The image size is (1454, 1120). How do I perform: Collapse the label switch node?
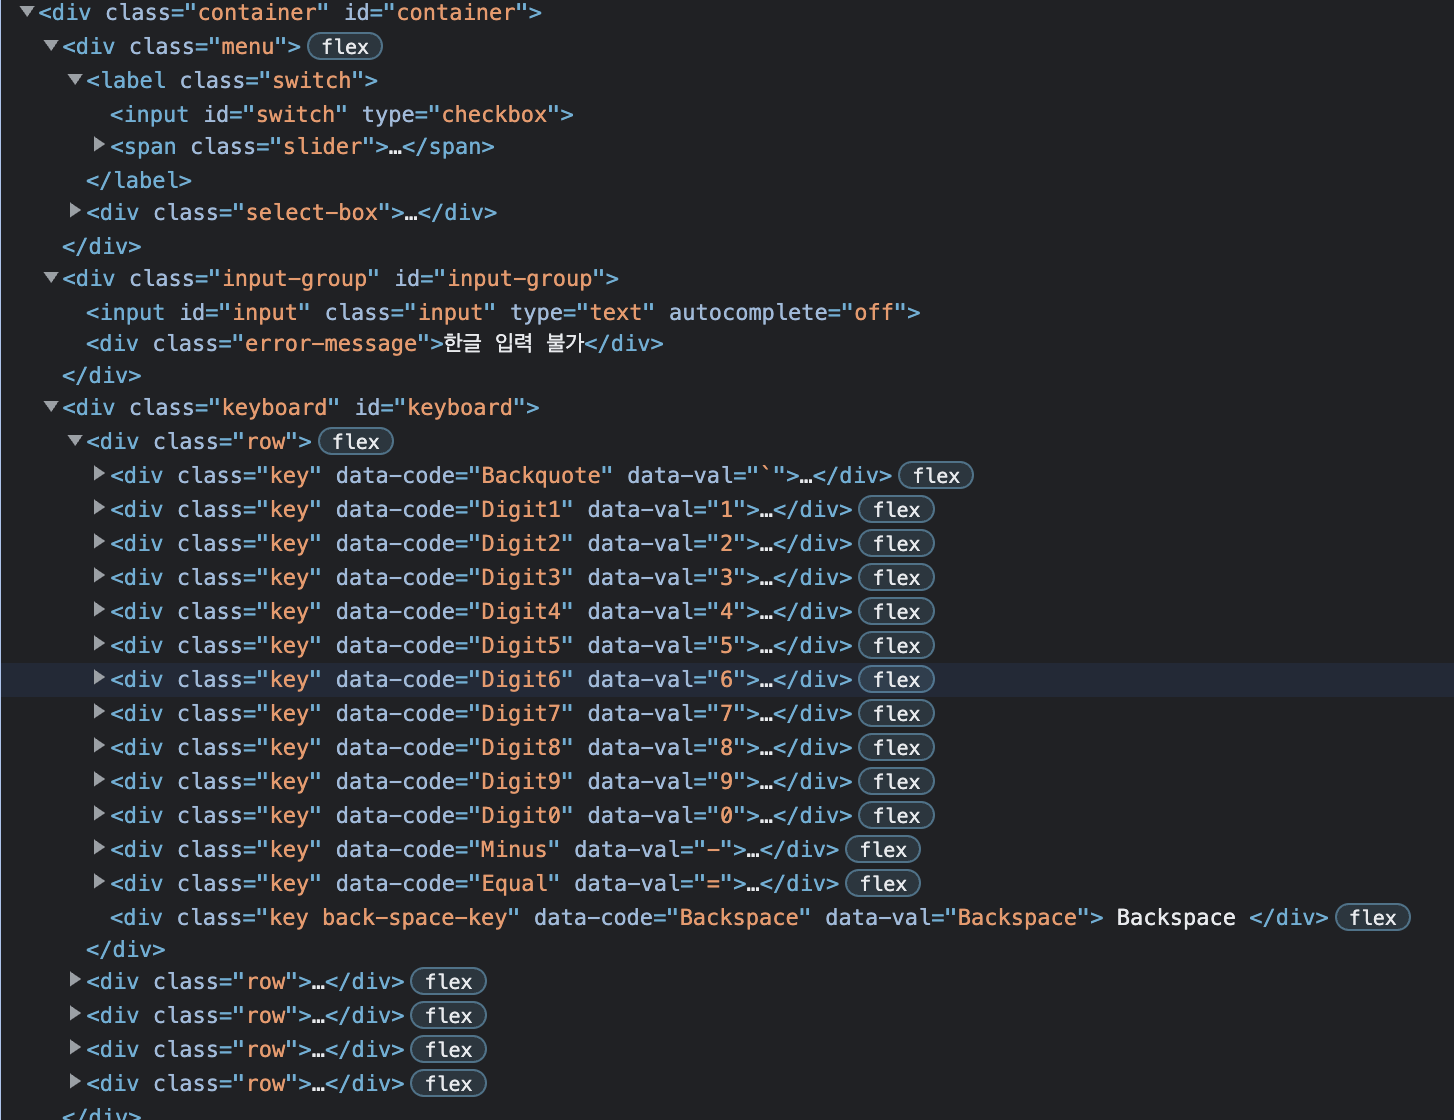click(75, 80)
